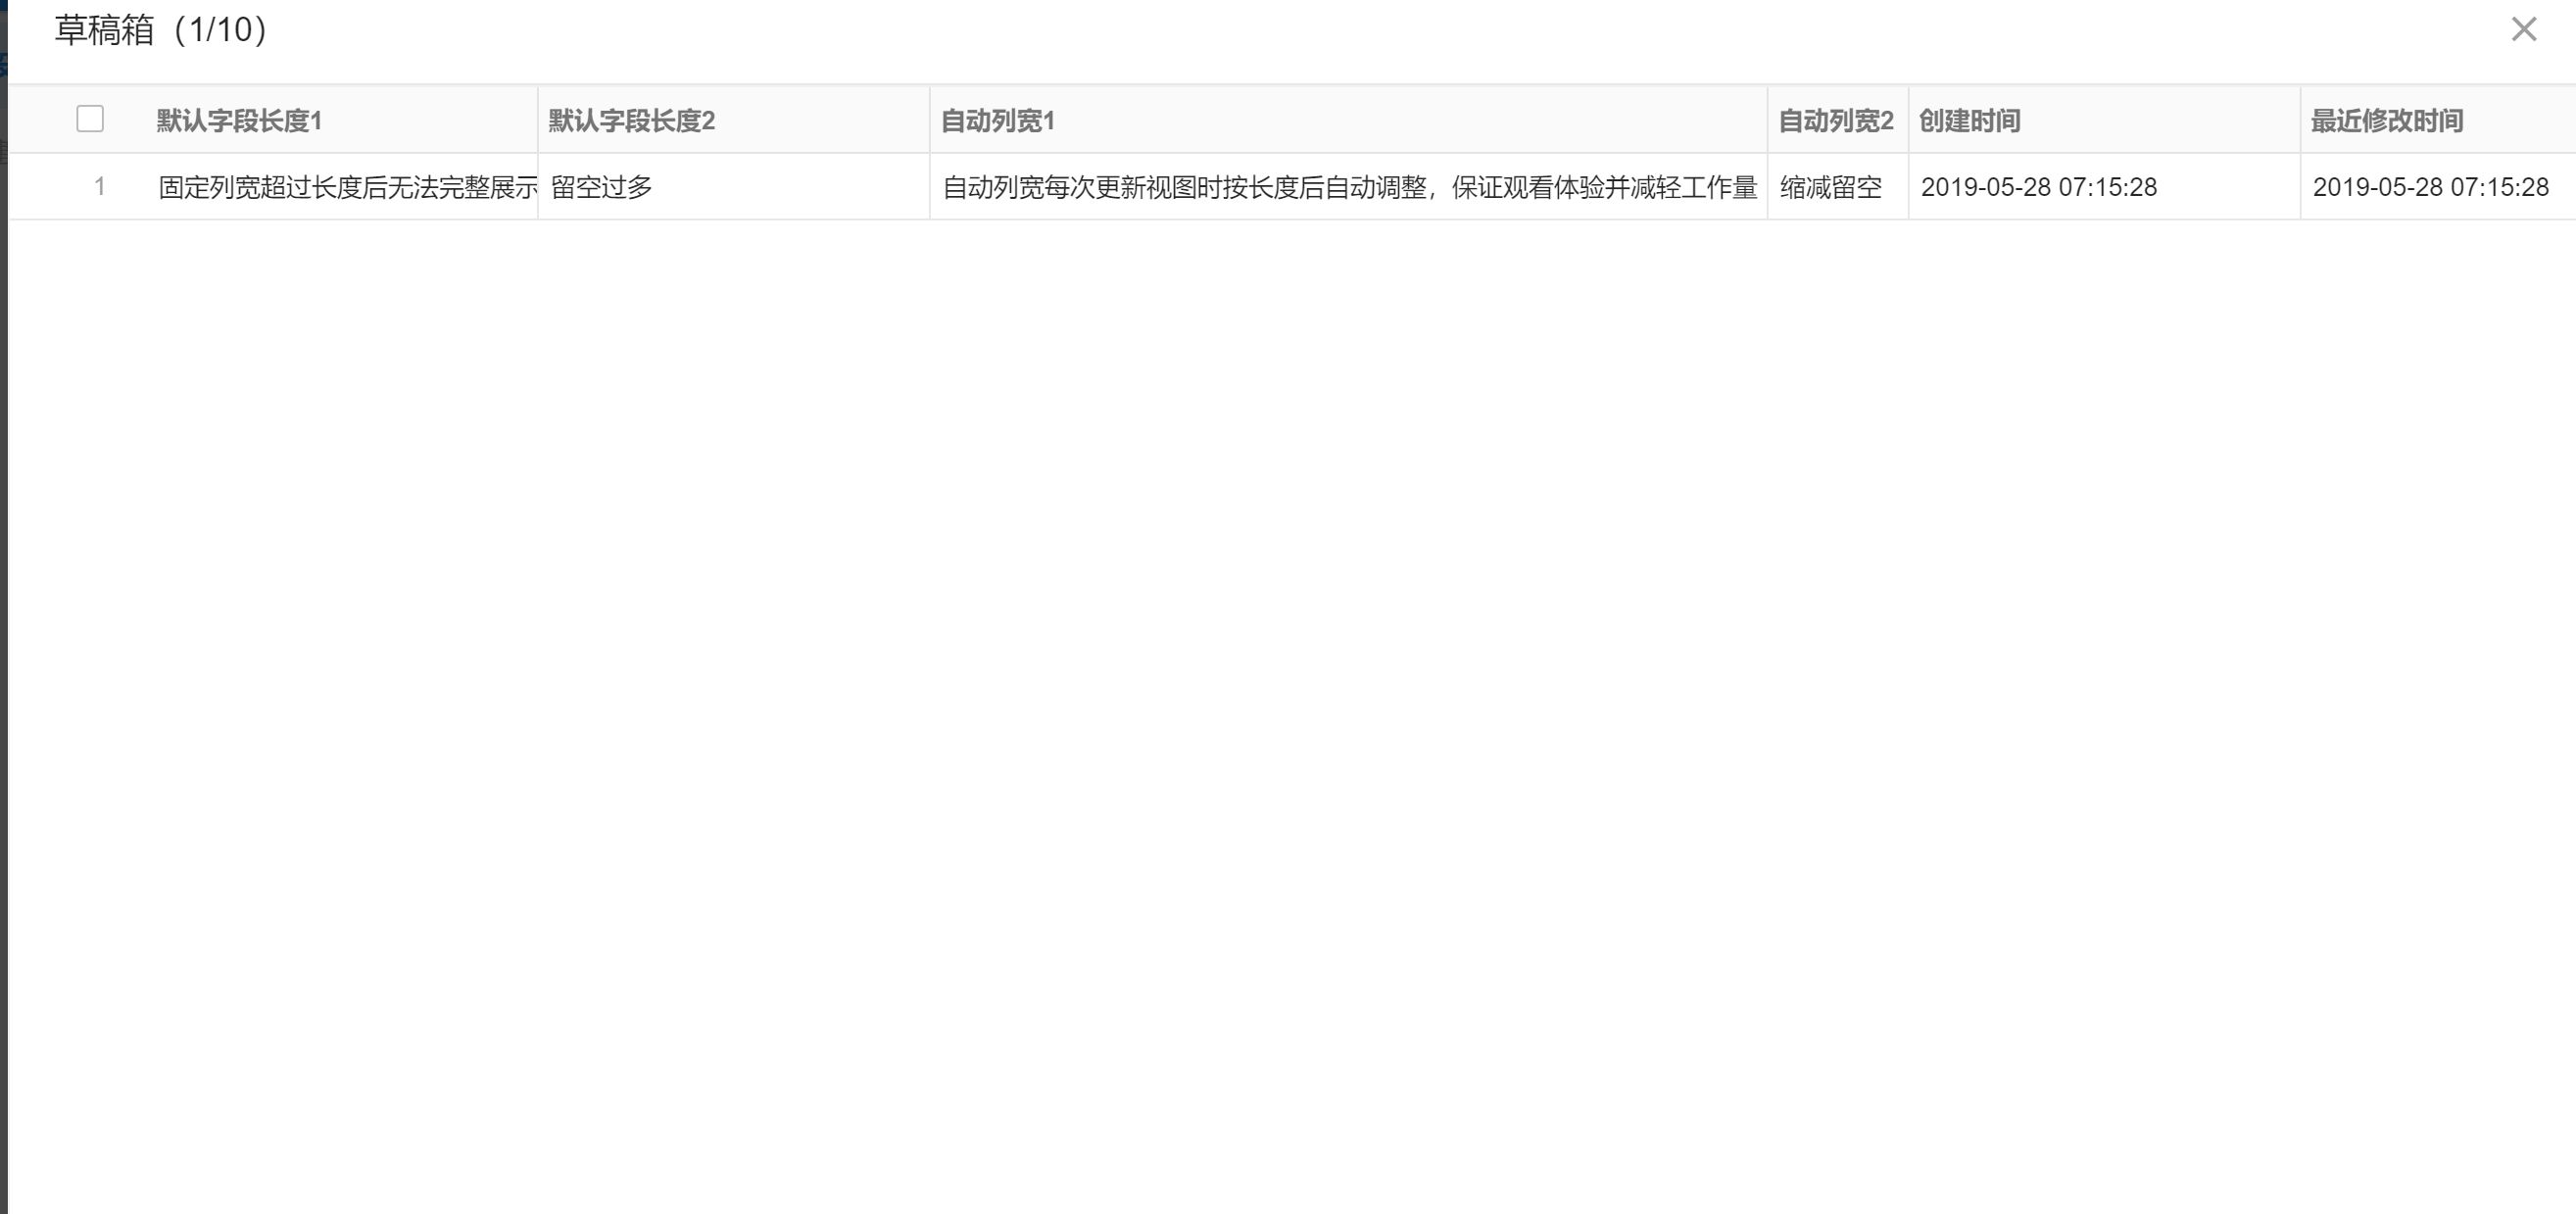This screenshot has width=2576, height=1214.
Task: Open the draft titled 固定列宽超过长度后无法完整展示
Action: [x=345, y=186]
